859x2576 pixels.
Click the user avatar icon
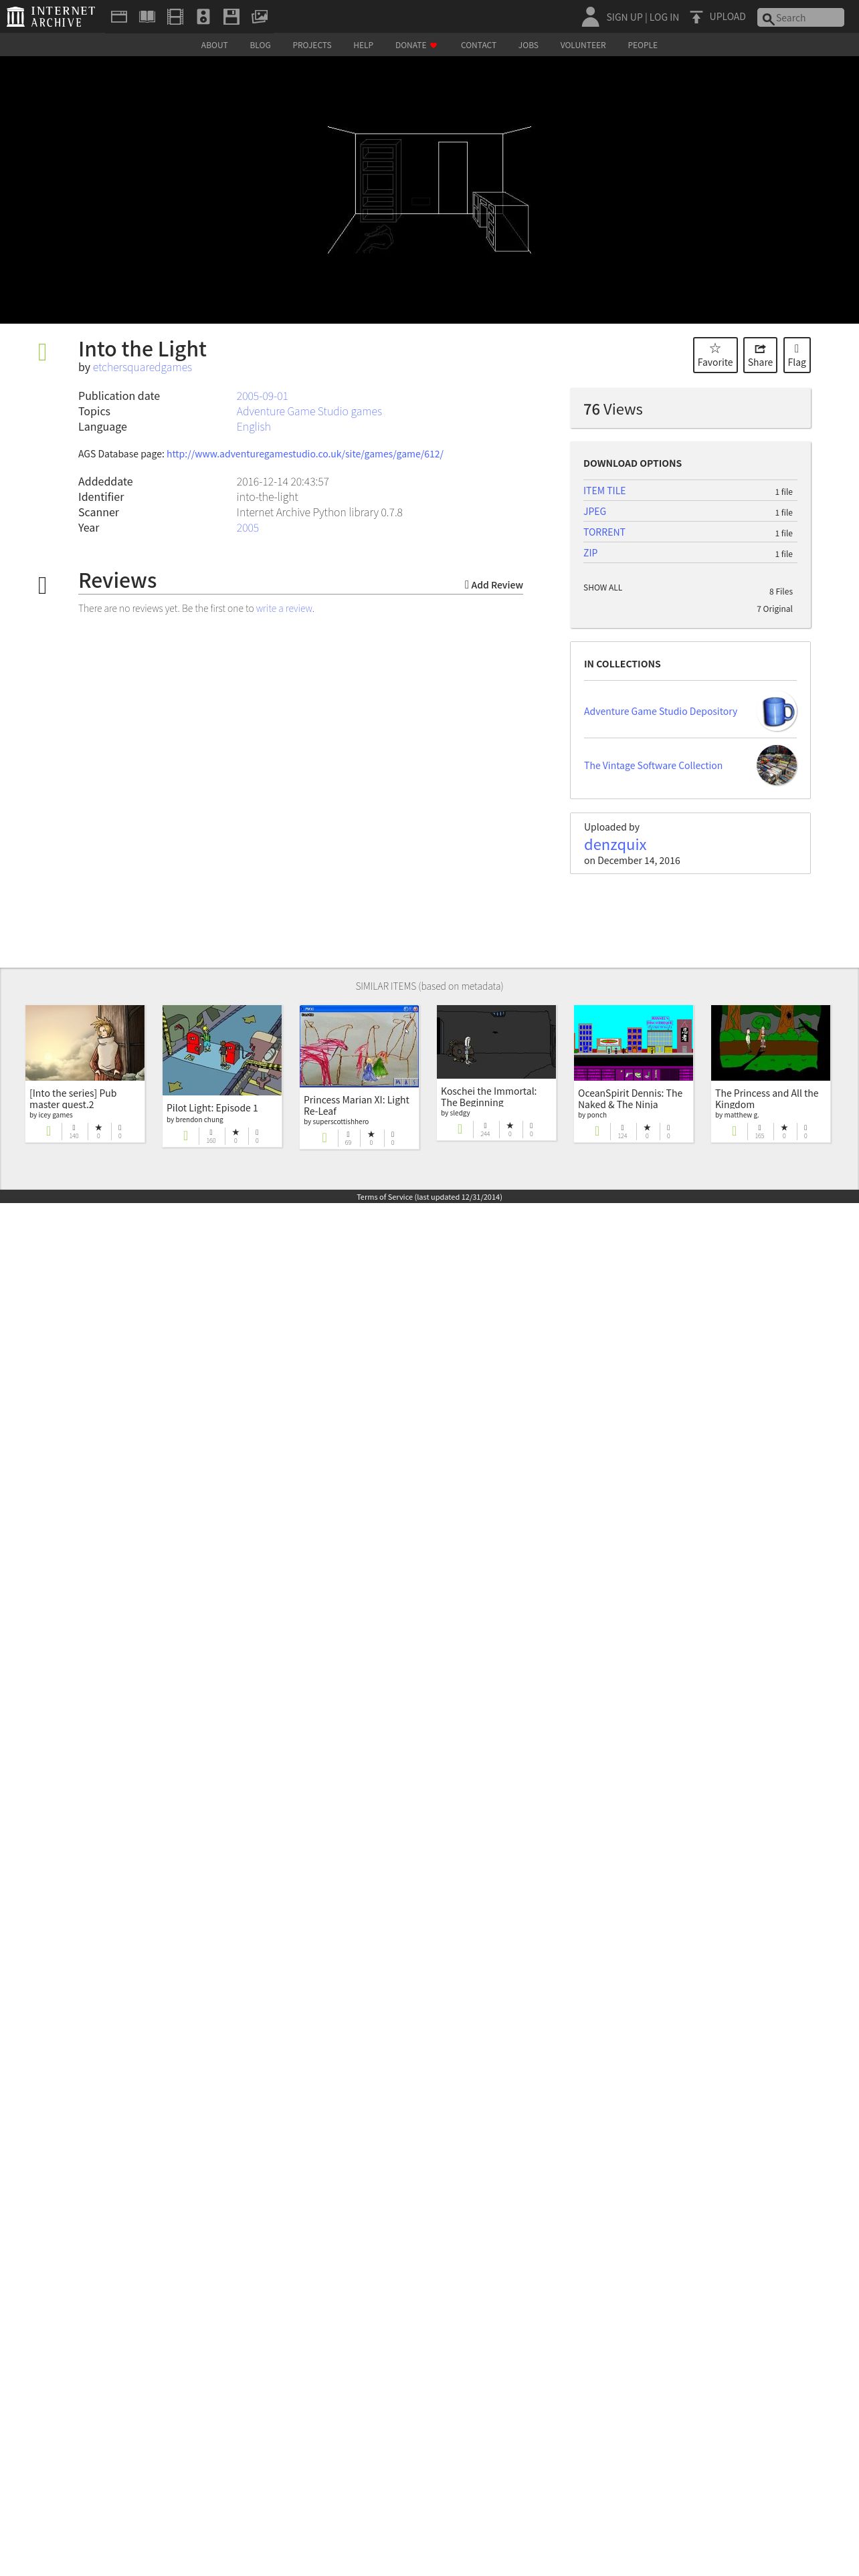pyautogui.click(x=590, y=16)
